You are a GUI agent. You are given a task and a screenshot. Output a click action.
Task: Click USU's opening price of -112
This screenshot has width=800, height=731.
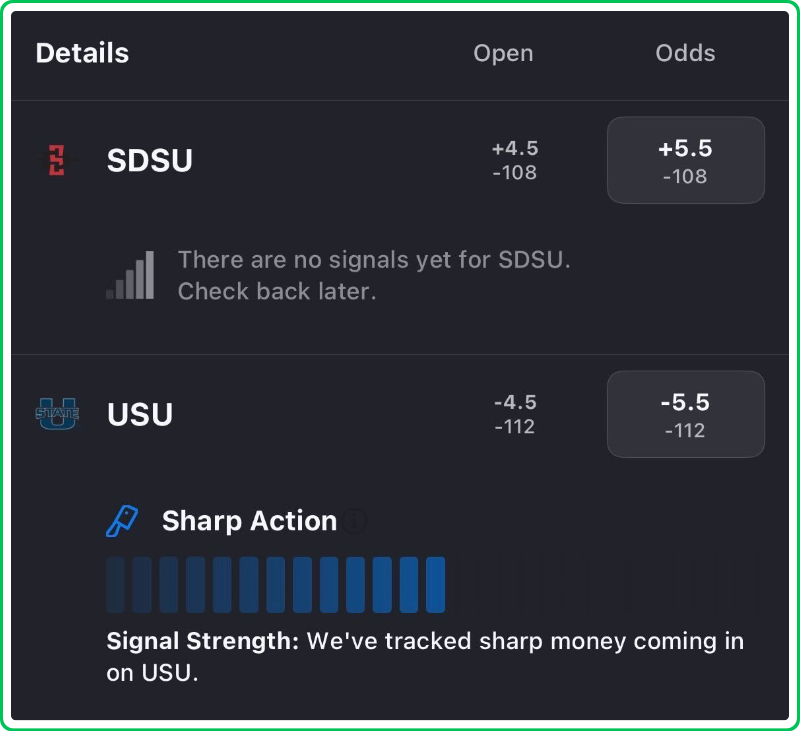tap(515, 427)
